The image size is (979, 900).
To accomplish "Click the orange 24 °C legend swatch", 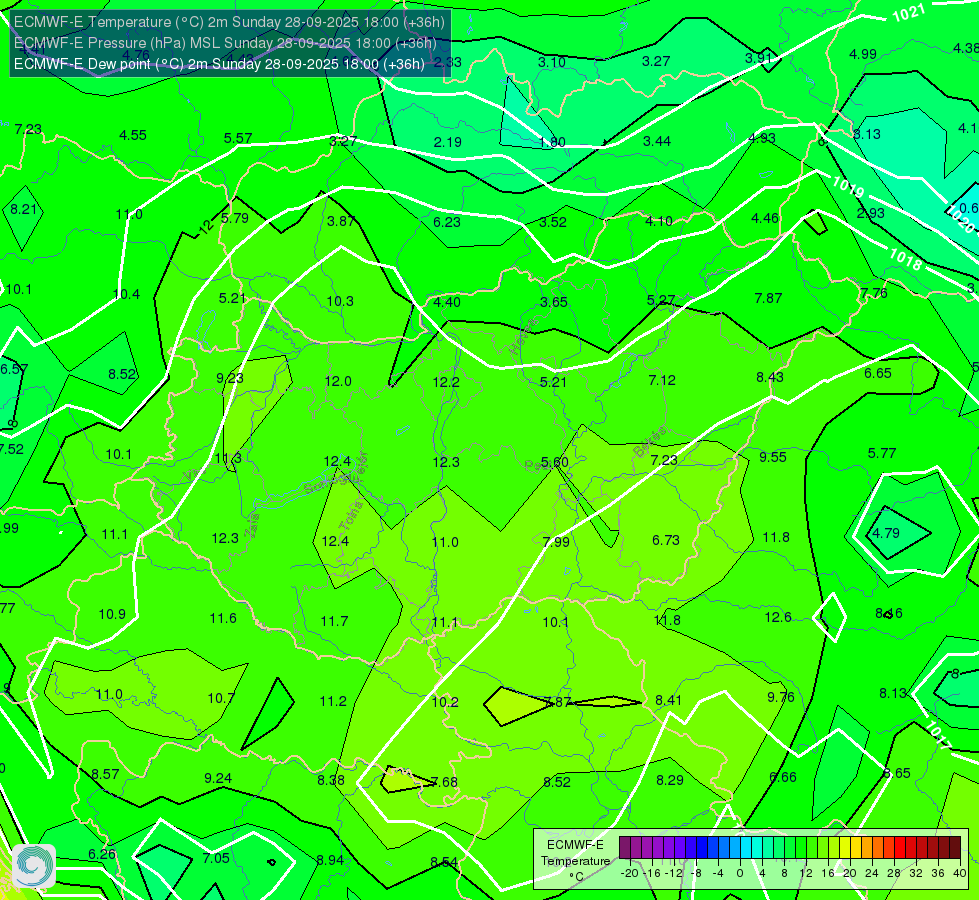I will 867,848.
